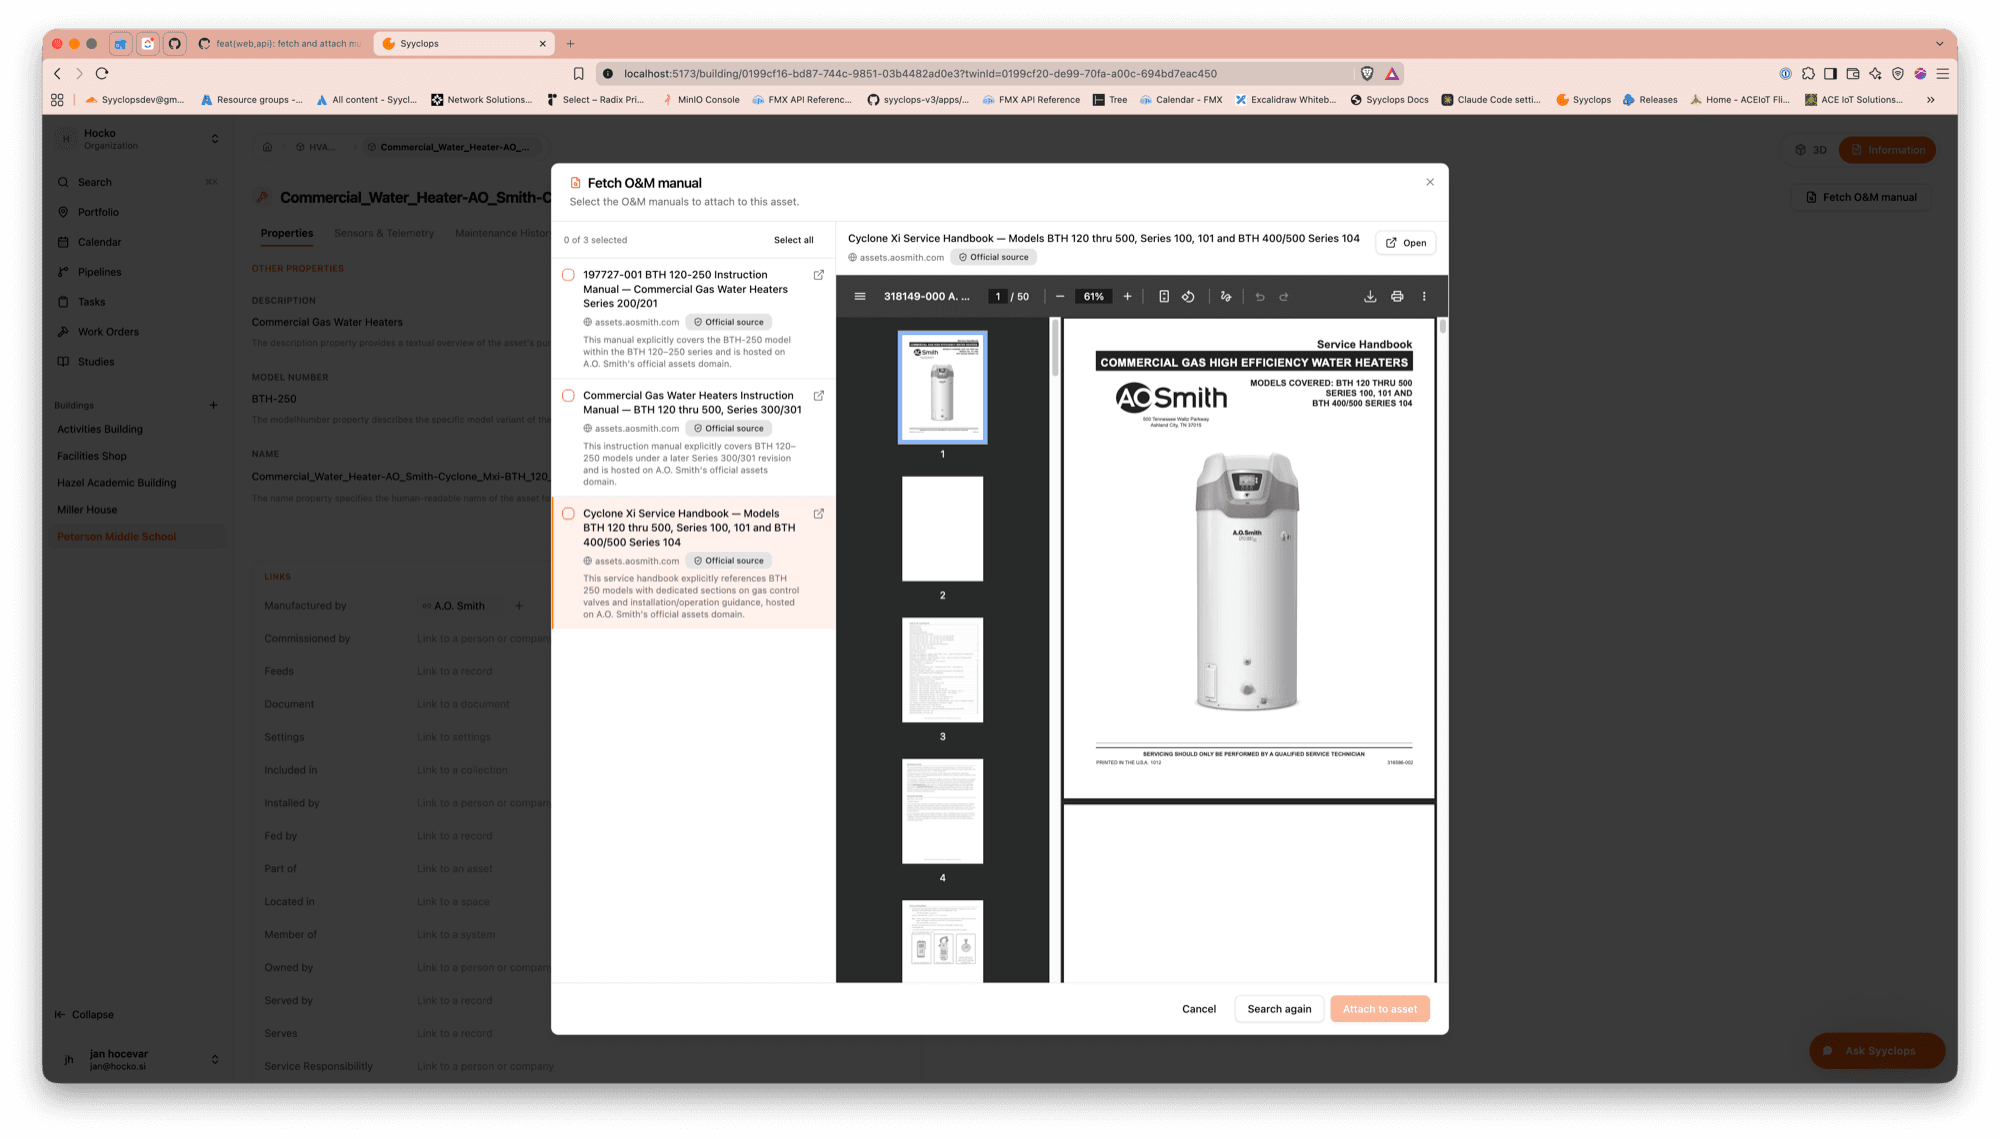
Task: Select PDF page 2 thumbnail
Action: point(942,529)
